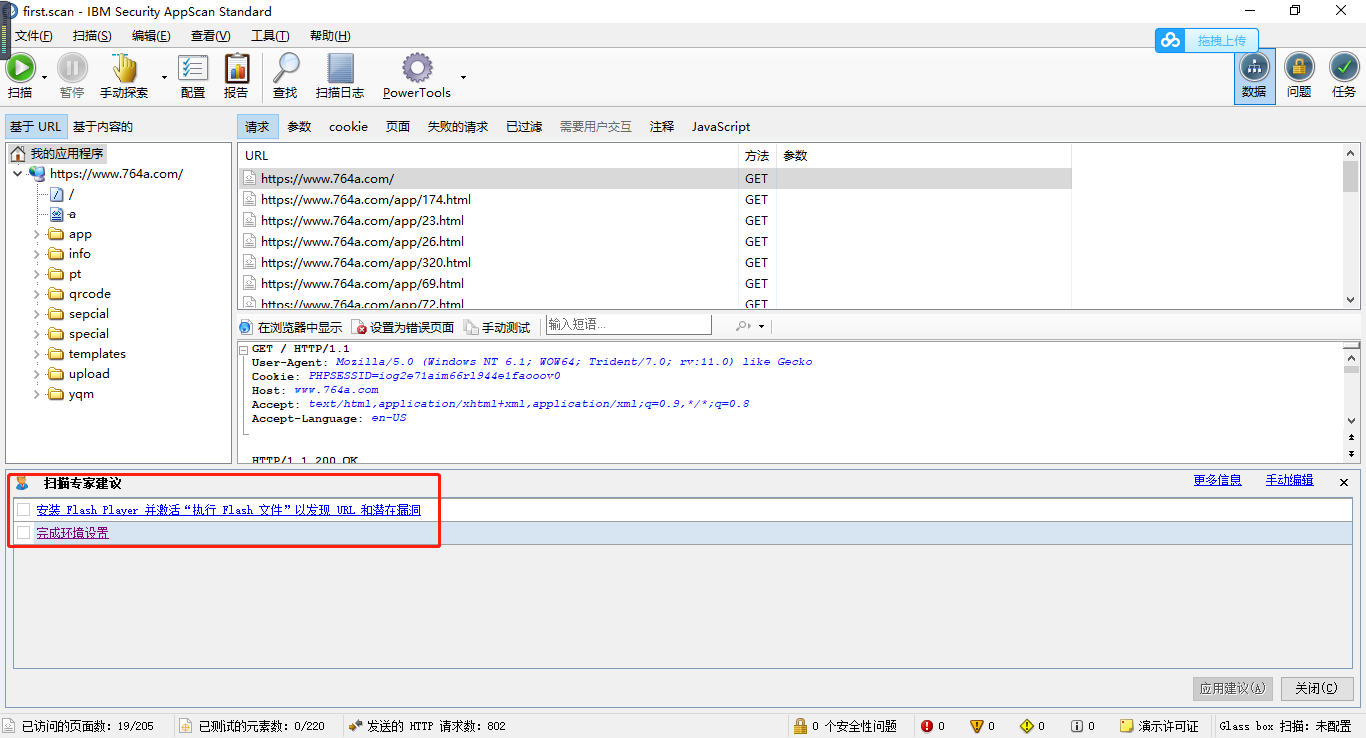Image resolution: width=1366 pixels, height=738 pixels.
Task: Click the cloud upload (拖拽上传) widget
Action: click(1206, 40)
